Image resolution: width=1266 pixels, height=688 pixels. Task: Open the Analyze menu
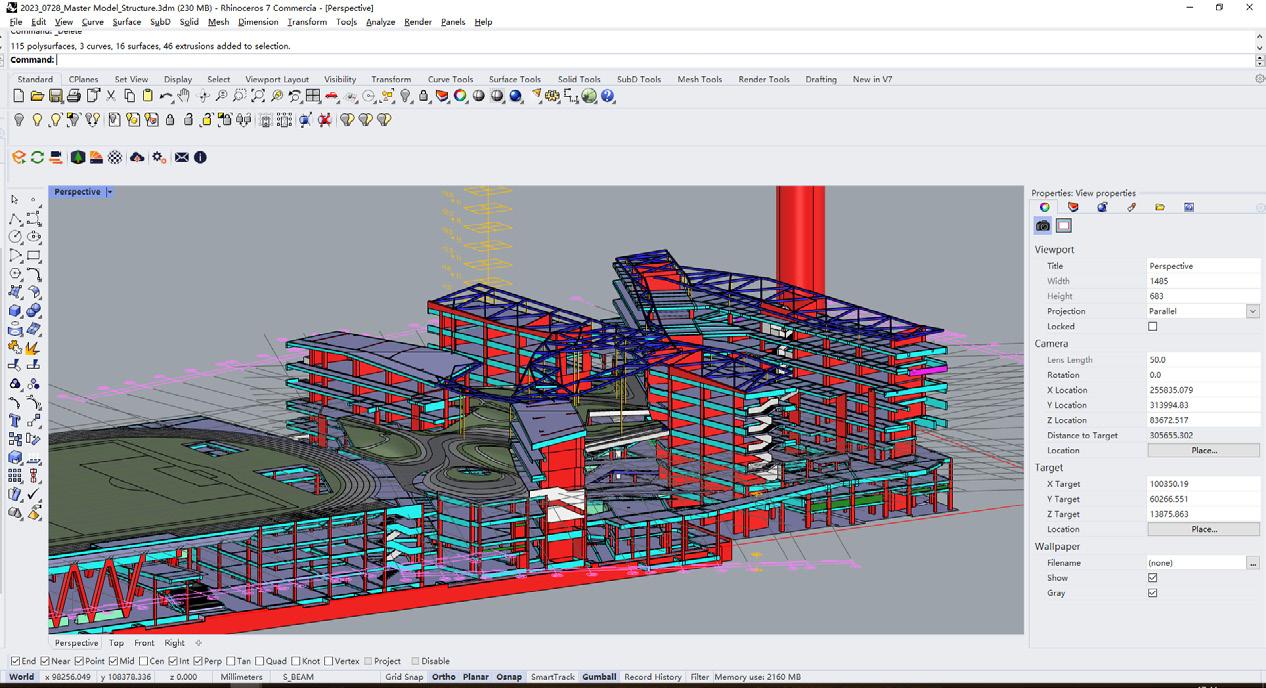(x=380, y=22)
